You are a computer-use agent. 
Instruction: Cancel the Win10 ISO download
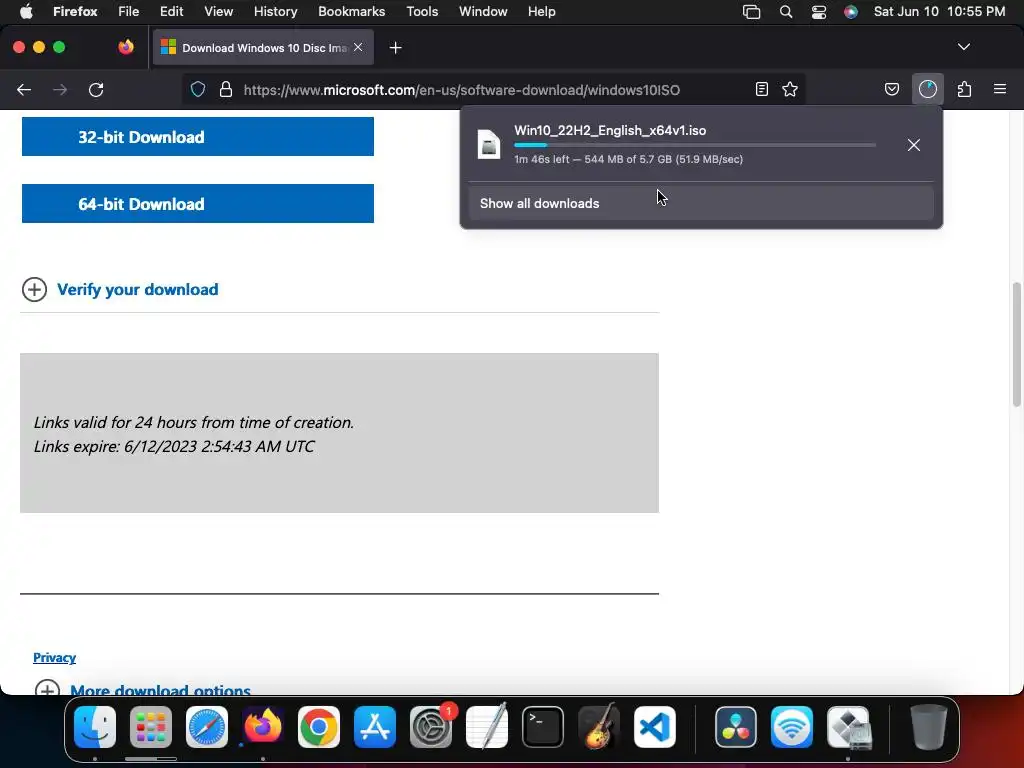pos(914,145)
